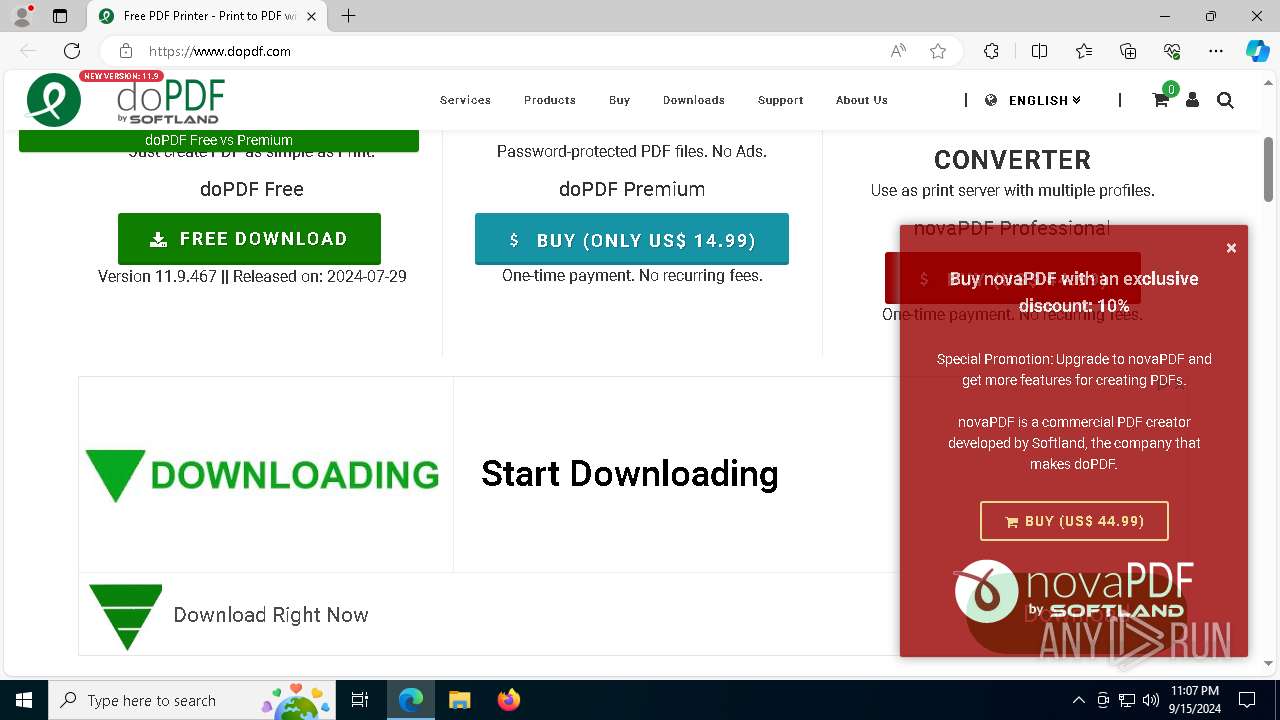Open the Products menu
The width and height of the screenshot is (1280, 720).
(x=550, y=100)
